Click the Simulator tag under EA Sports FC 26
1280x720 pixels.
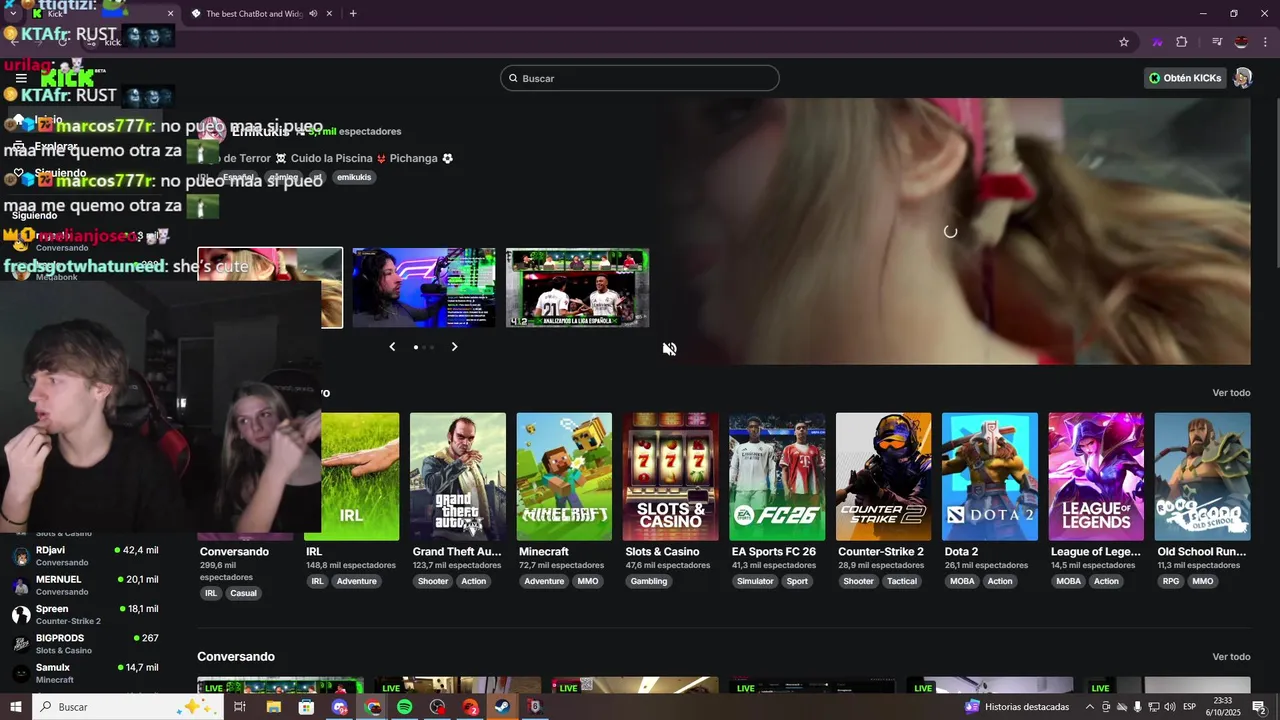pyautogui.click(x=755, y=581)
